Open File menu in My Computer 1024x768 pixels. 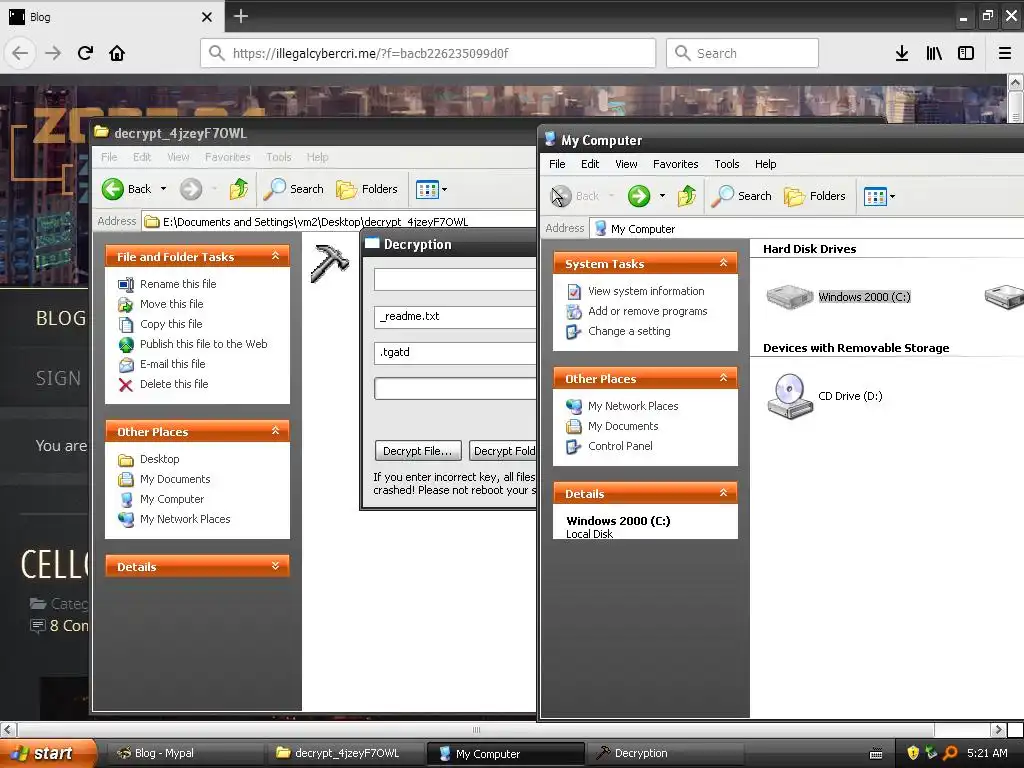[557, 164]
